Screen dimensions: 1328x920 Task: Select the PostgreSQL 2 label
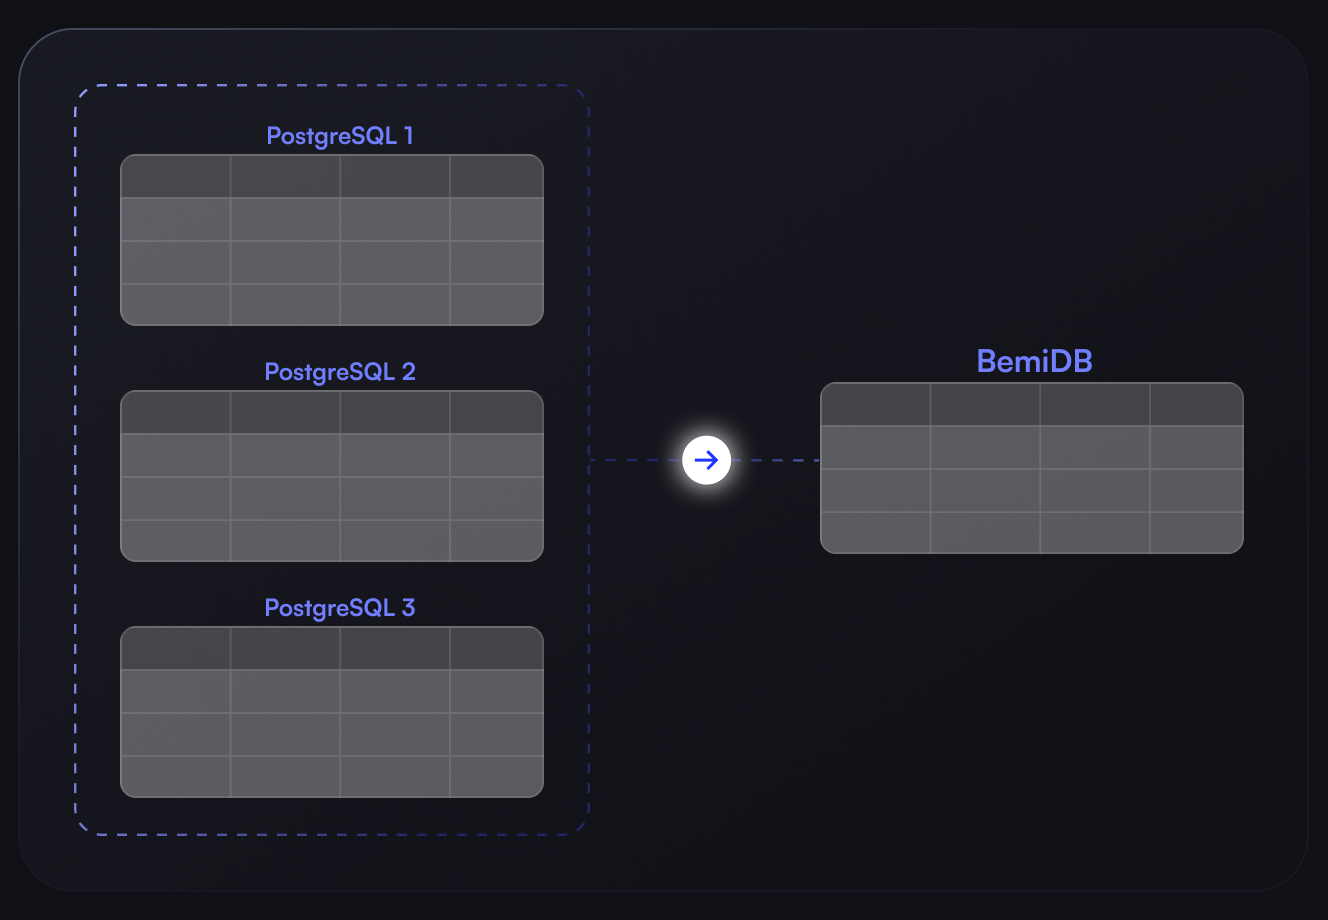click(340, 372)
